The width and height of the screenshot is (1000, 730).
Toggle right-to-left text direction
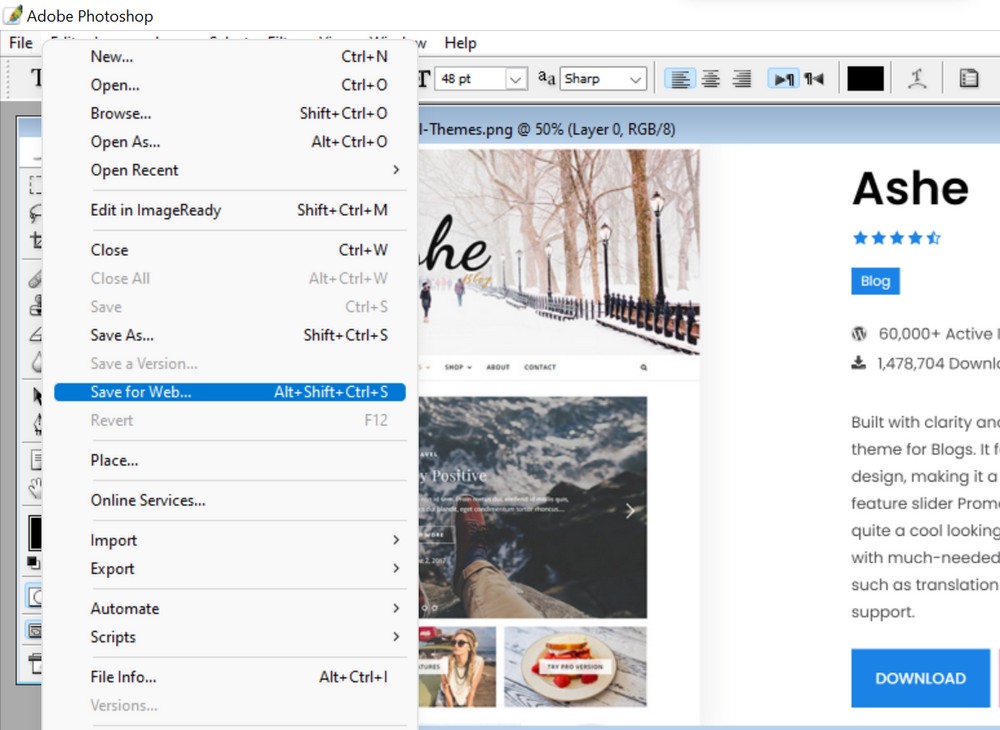(x=814, y=79)
